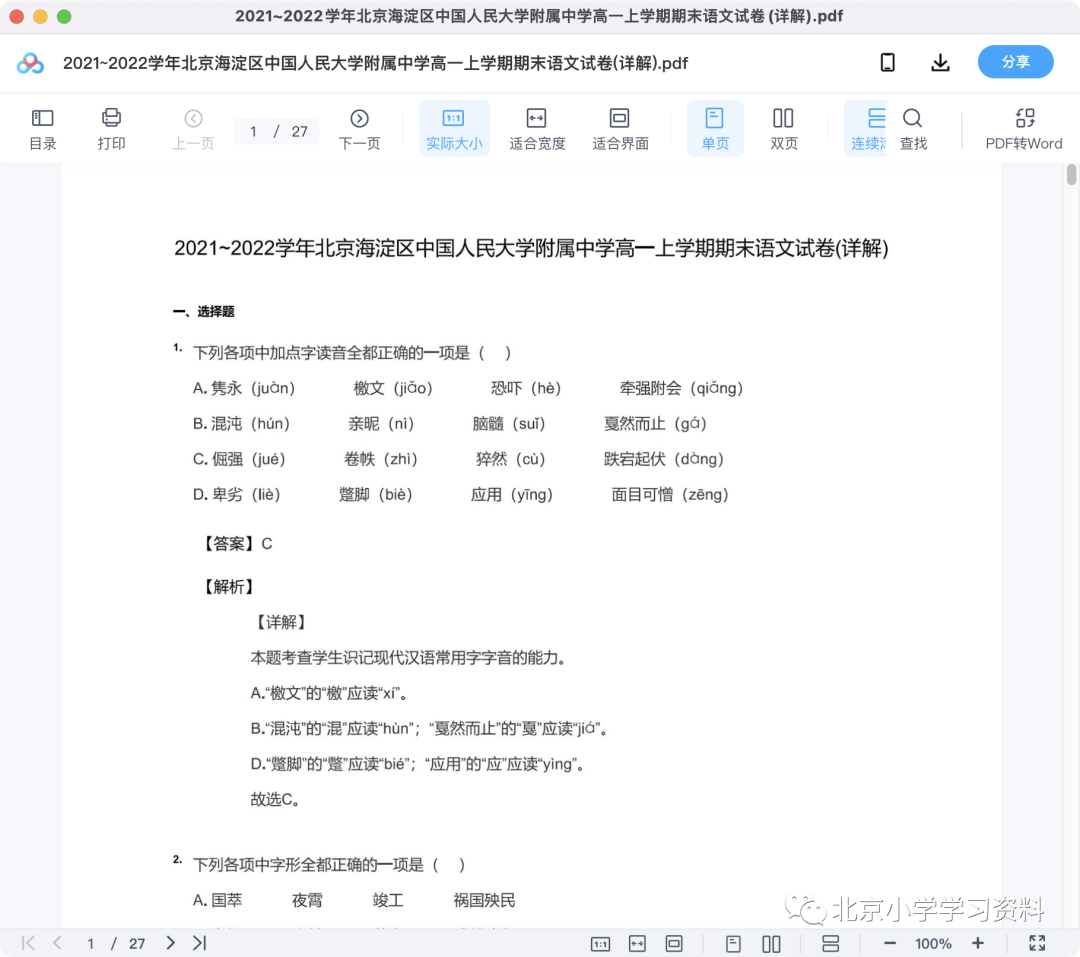Click the 100% zoom level value
This screenshot has width=1080, height=957.
[933, 943]
